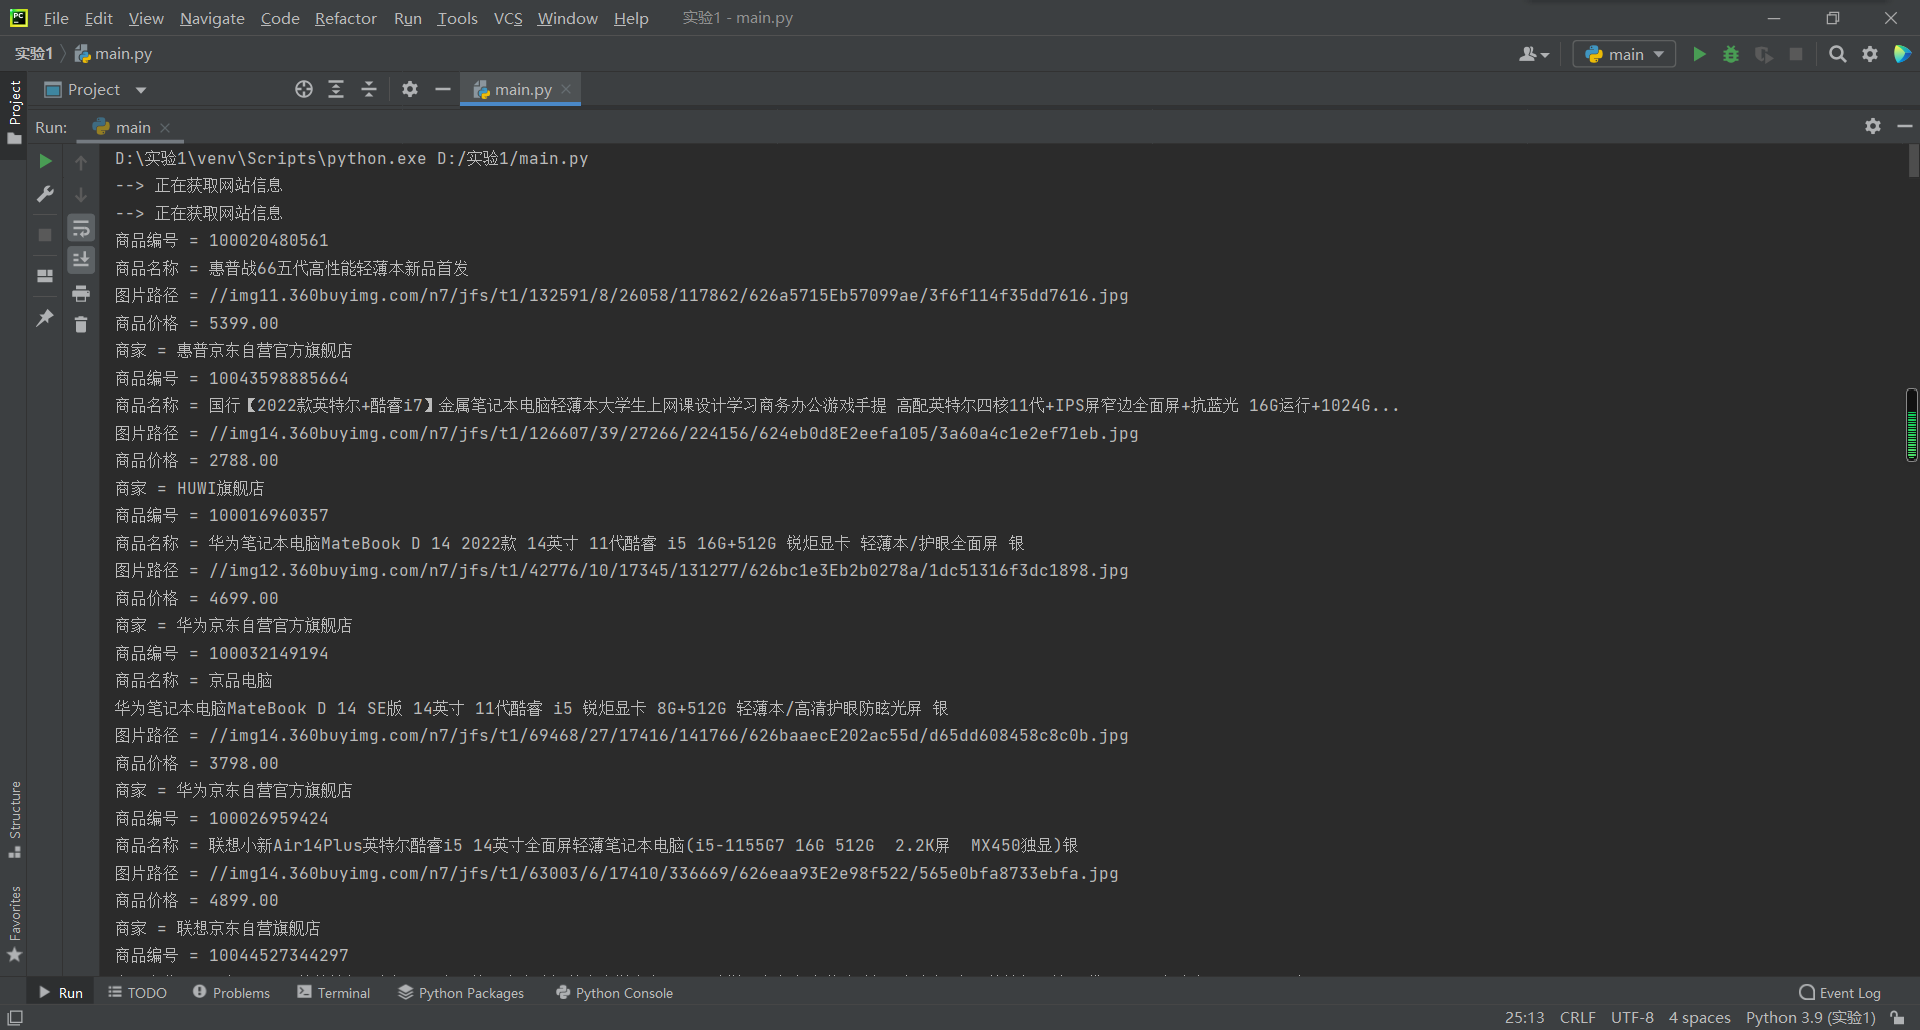Close the main.py editor tab
This screenshot has width=1920, height=1030.
(x=566, y=89)
